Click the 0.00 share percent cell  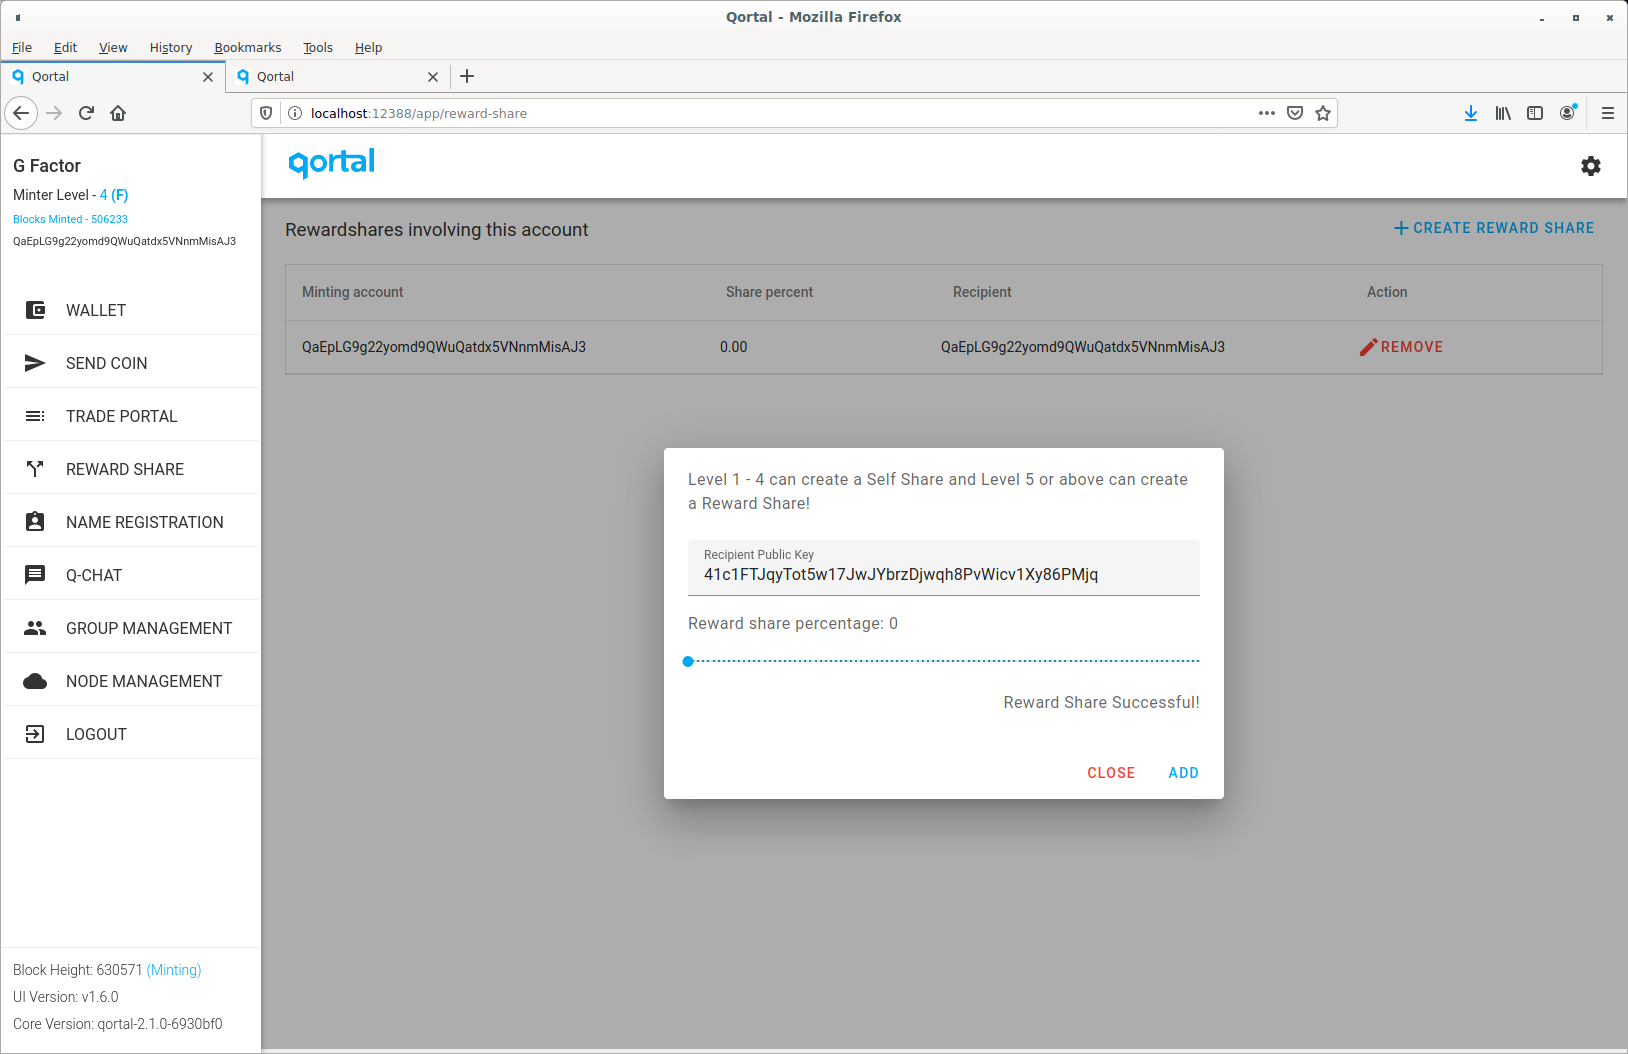pos(734,347)
